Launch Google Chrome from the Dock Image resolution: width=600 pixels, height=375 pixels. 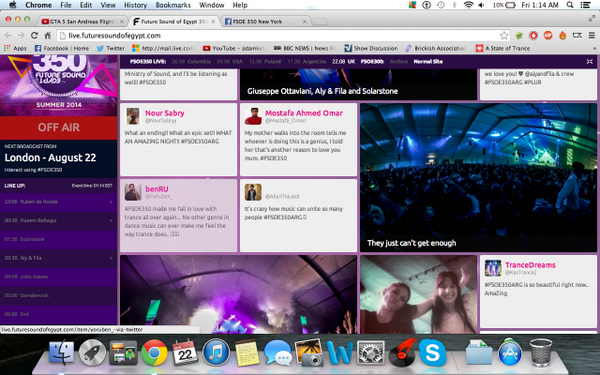[154, 352]
